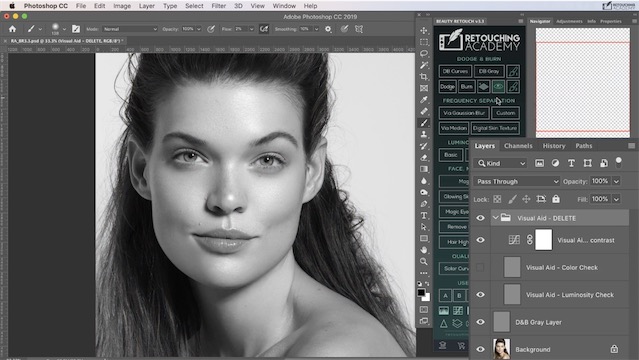The height and width of the screenshot is (360, 639).
Task: Hide the Background layer
Action: 480,349
